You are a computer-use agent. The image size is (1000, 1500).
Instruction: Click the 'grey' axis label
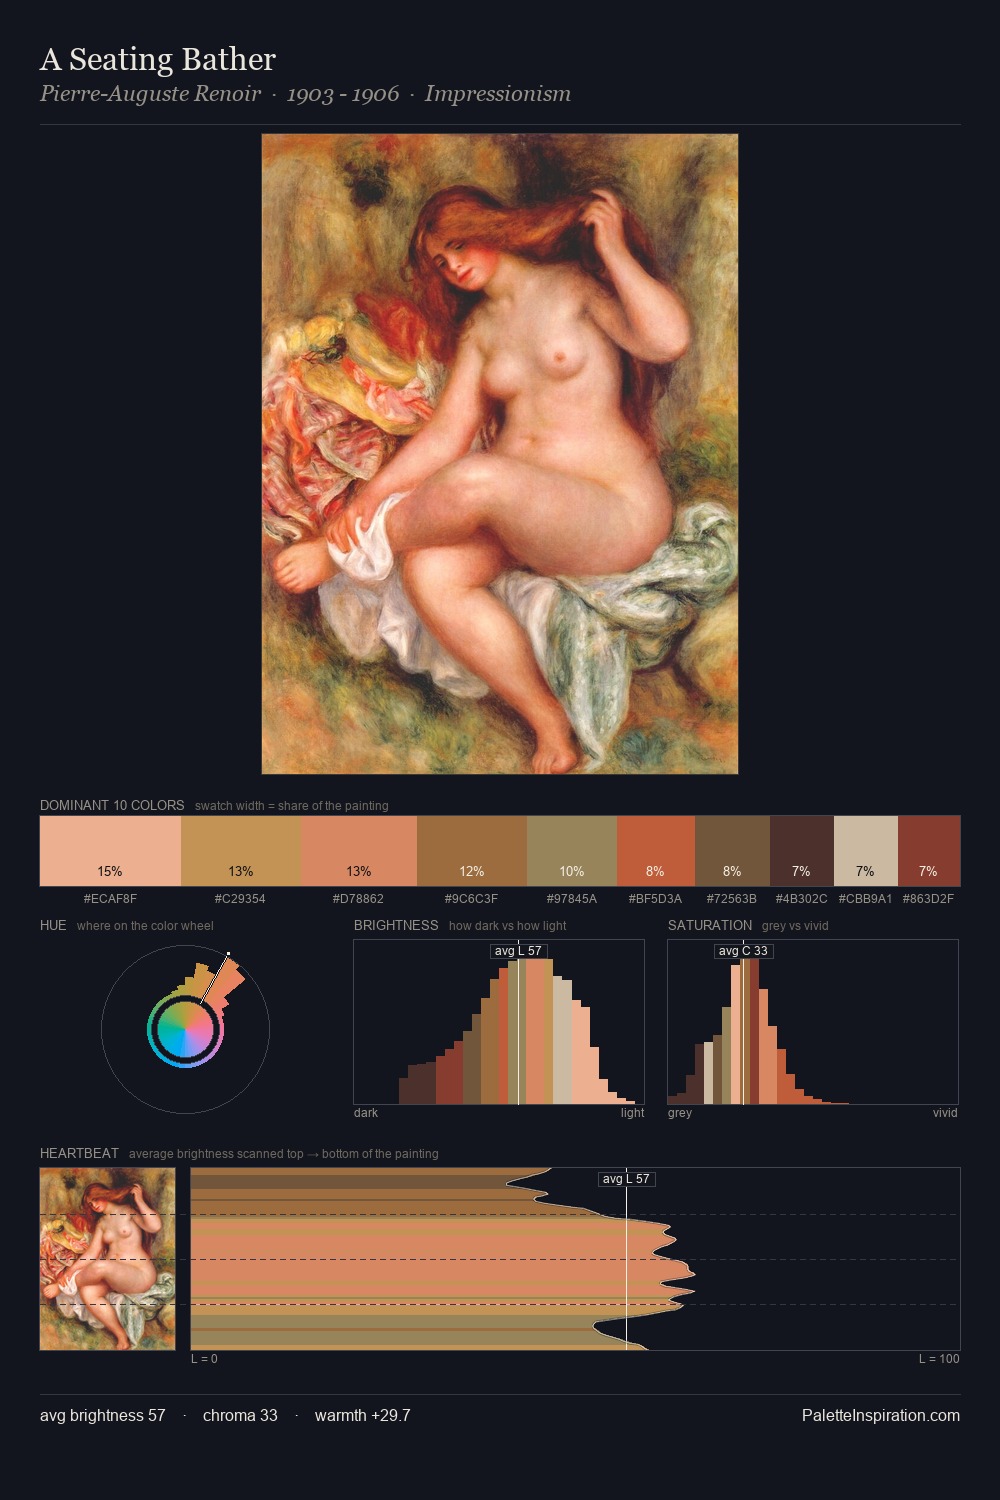coord(680,1112)
